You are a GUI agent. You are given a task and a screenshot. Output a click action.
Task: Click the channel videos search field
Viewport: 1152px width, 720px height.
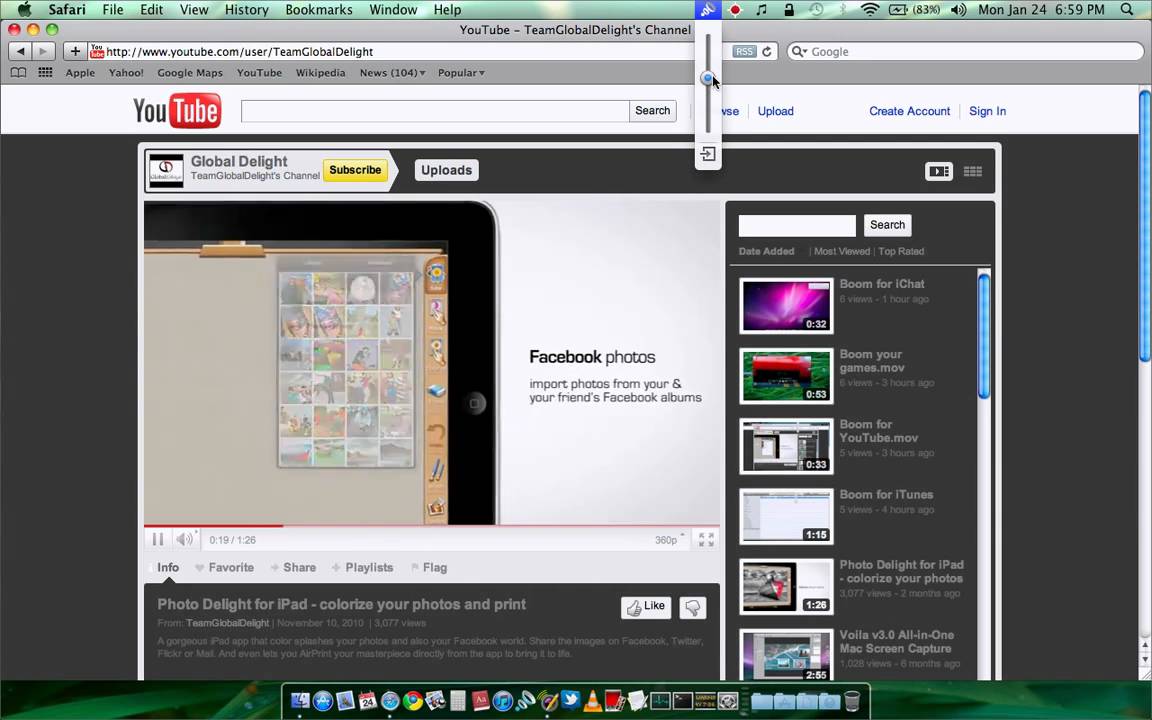(797, 225)
